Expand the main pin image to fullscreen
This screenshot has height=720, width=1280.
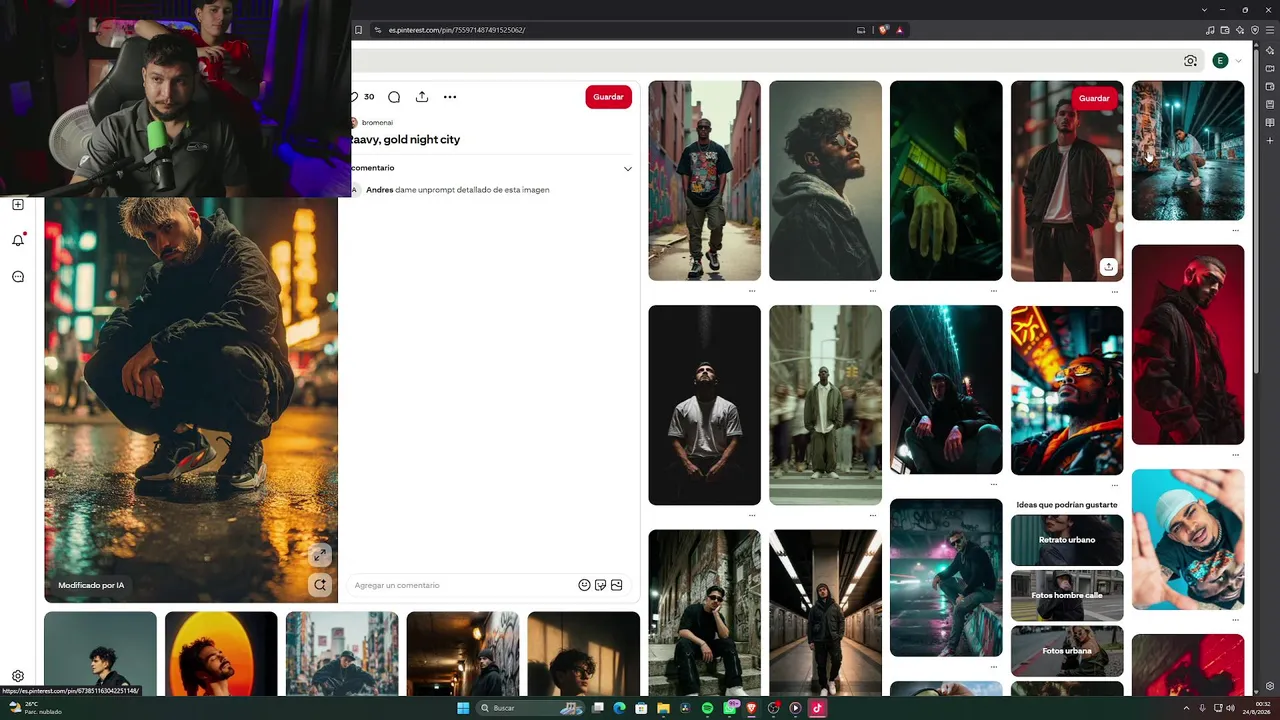point(320,555)
